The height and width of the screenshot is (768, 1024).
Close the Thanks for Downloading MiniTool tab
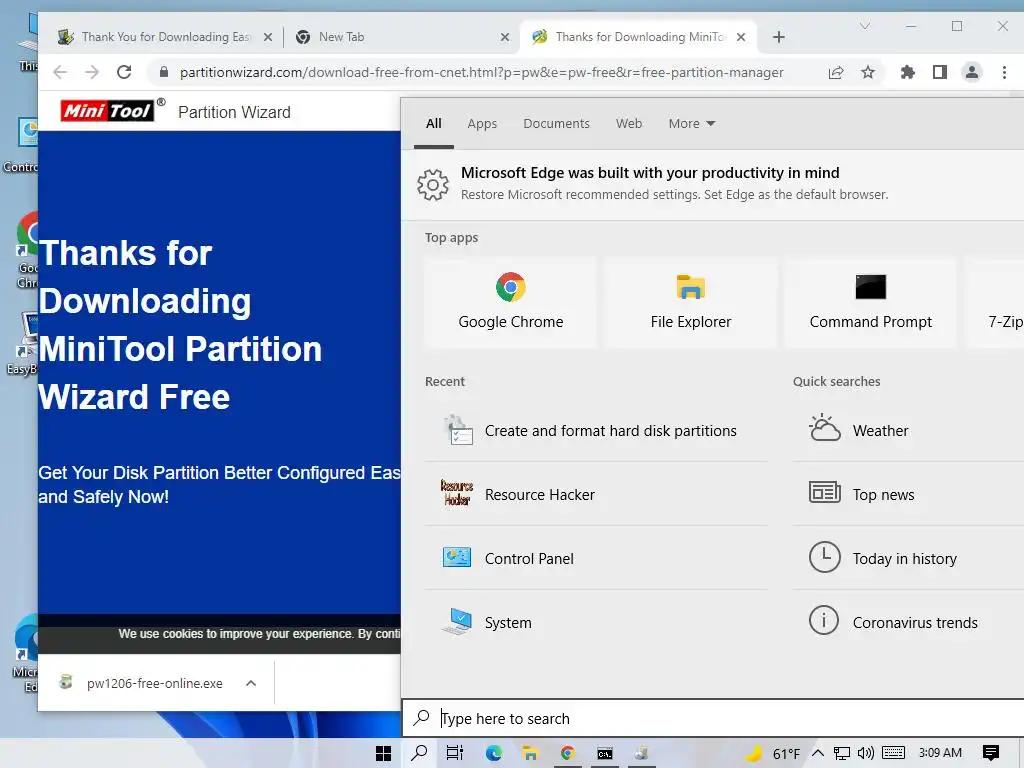(741, 37)
